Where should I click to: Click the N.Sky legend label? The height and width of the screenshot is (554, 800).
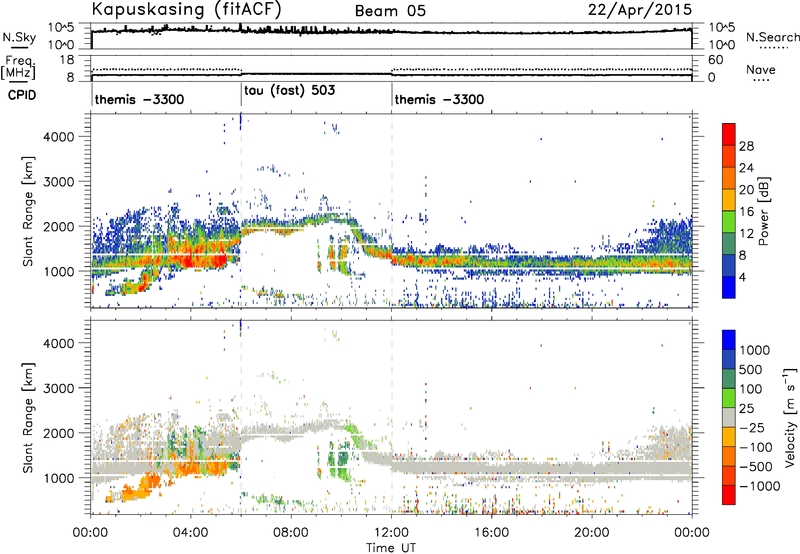click(x=19, y=37)
